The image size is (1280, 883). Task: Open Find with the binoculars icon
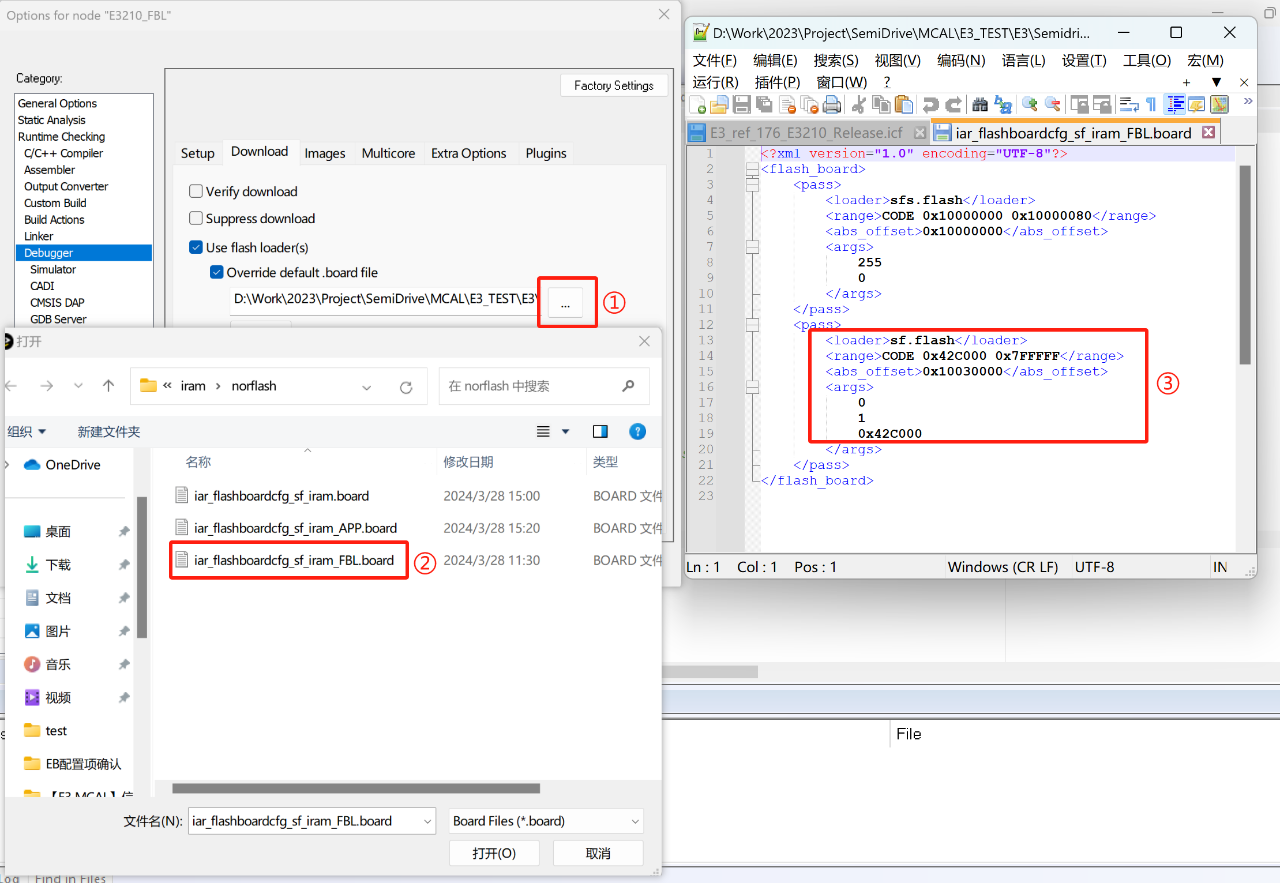pos(980,105)
